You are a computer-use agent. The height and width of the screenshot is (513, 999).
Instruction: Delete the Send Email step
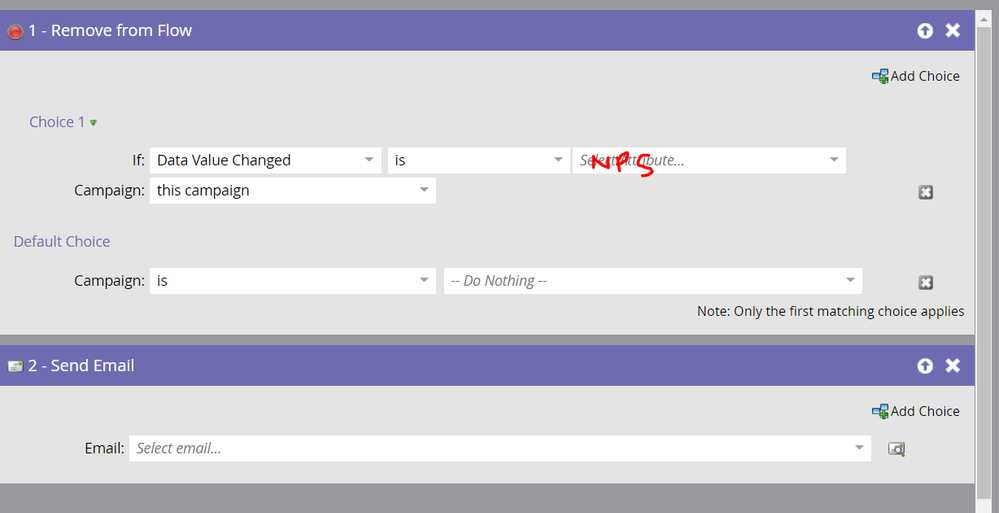coord(952,366)
